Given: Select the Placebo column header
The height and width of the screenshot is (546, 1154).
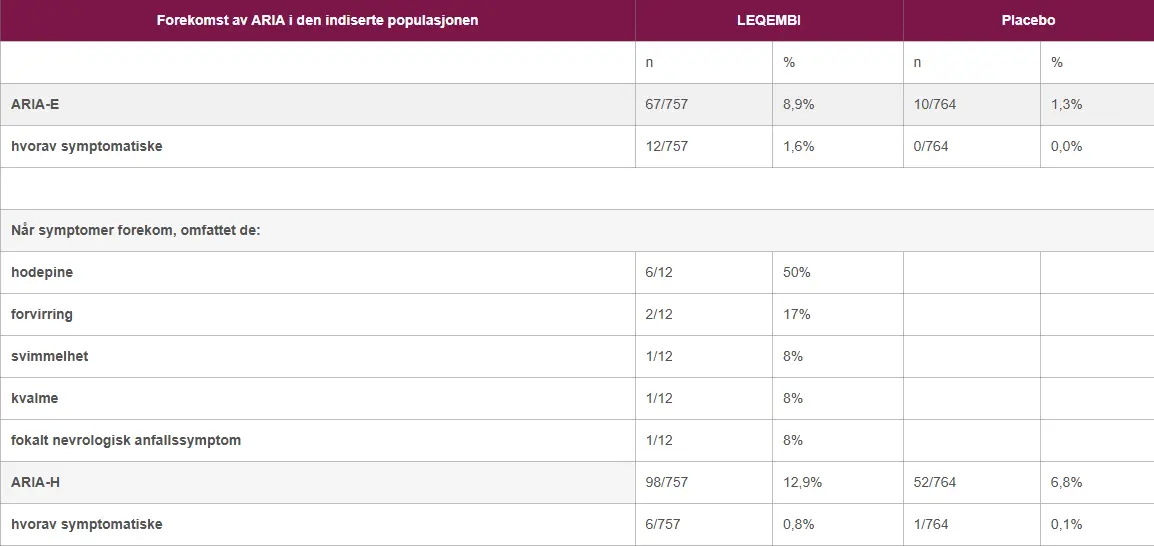Looking at the screenshot, I should [1028, 20].
